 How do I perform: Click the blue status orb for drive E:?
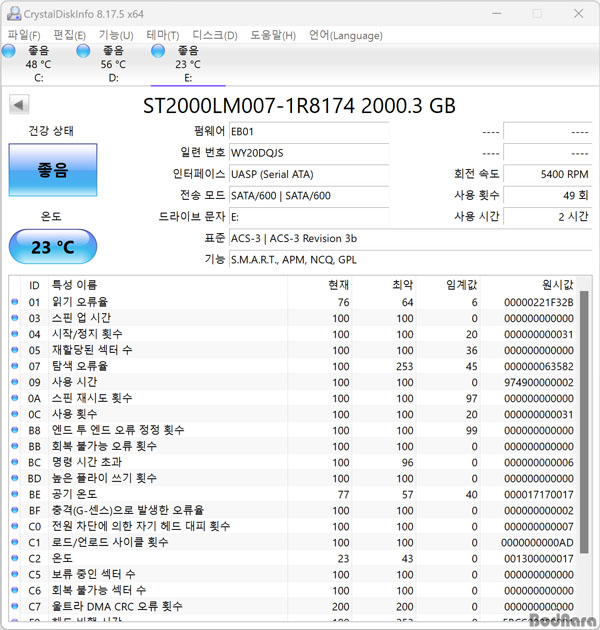(x=158, y=51)
